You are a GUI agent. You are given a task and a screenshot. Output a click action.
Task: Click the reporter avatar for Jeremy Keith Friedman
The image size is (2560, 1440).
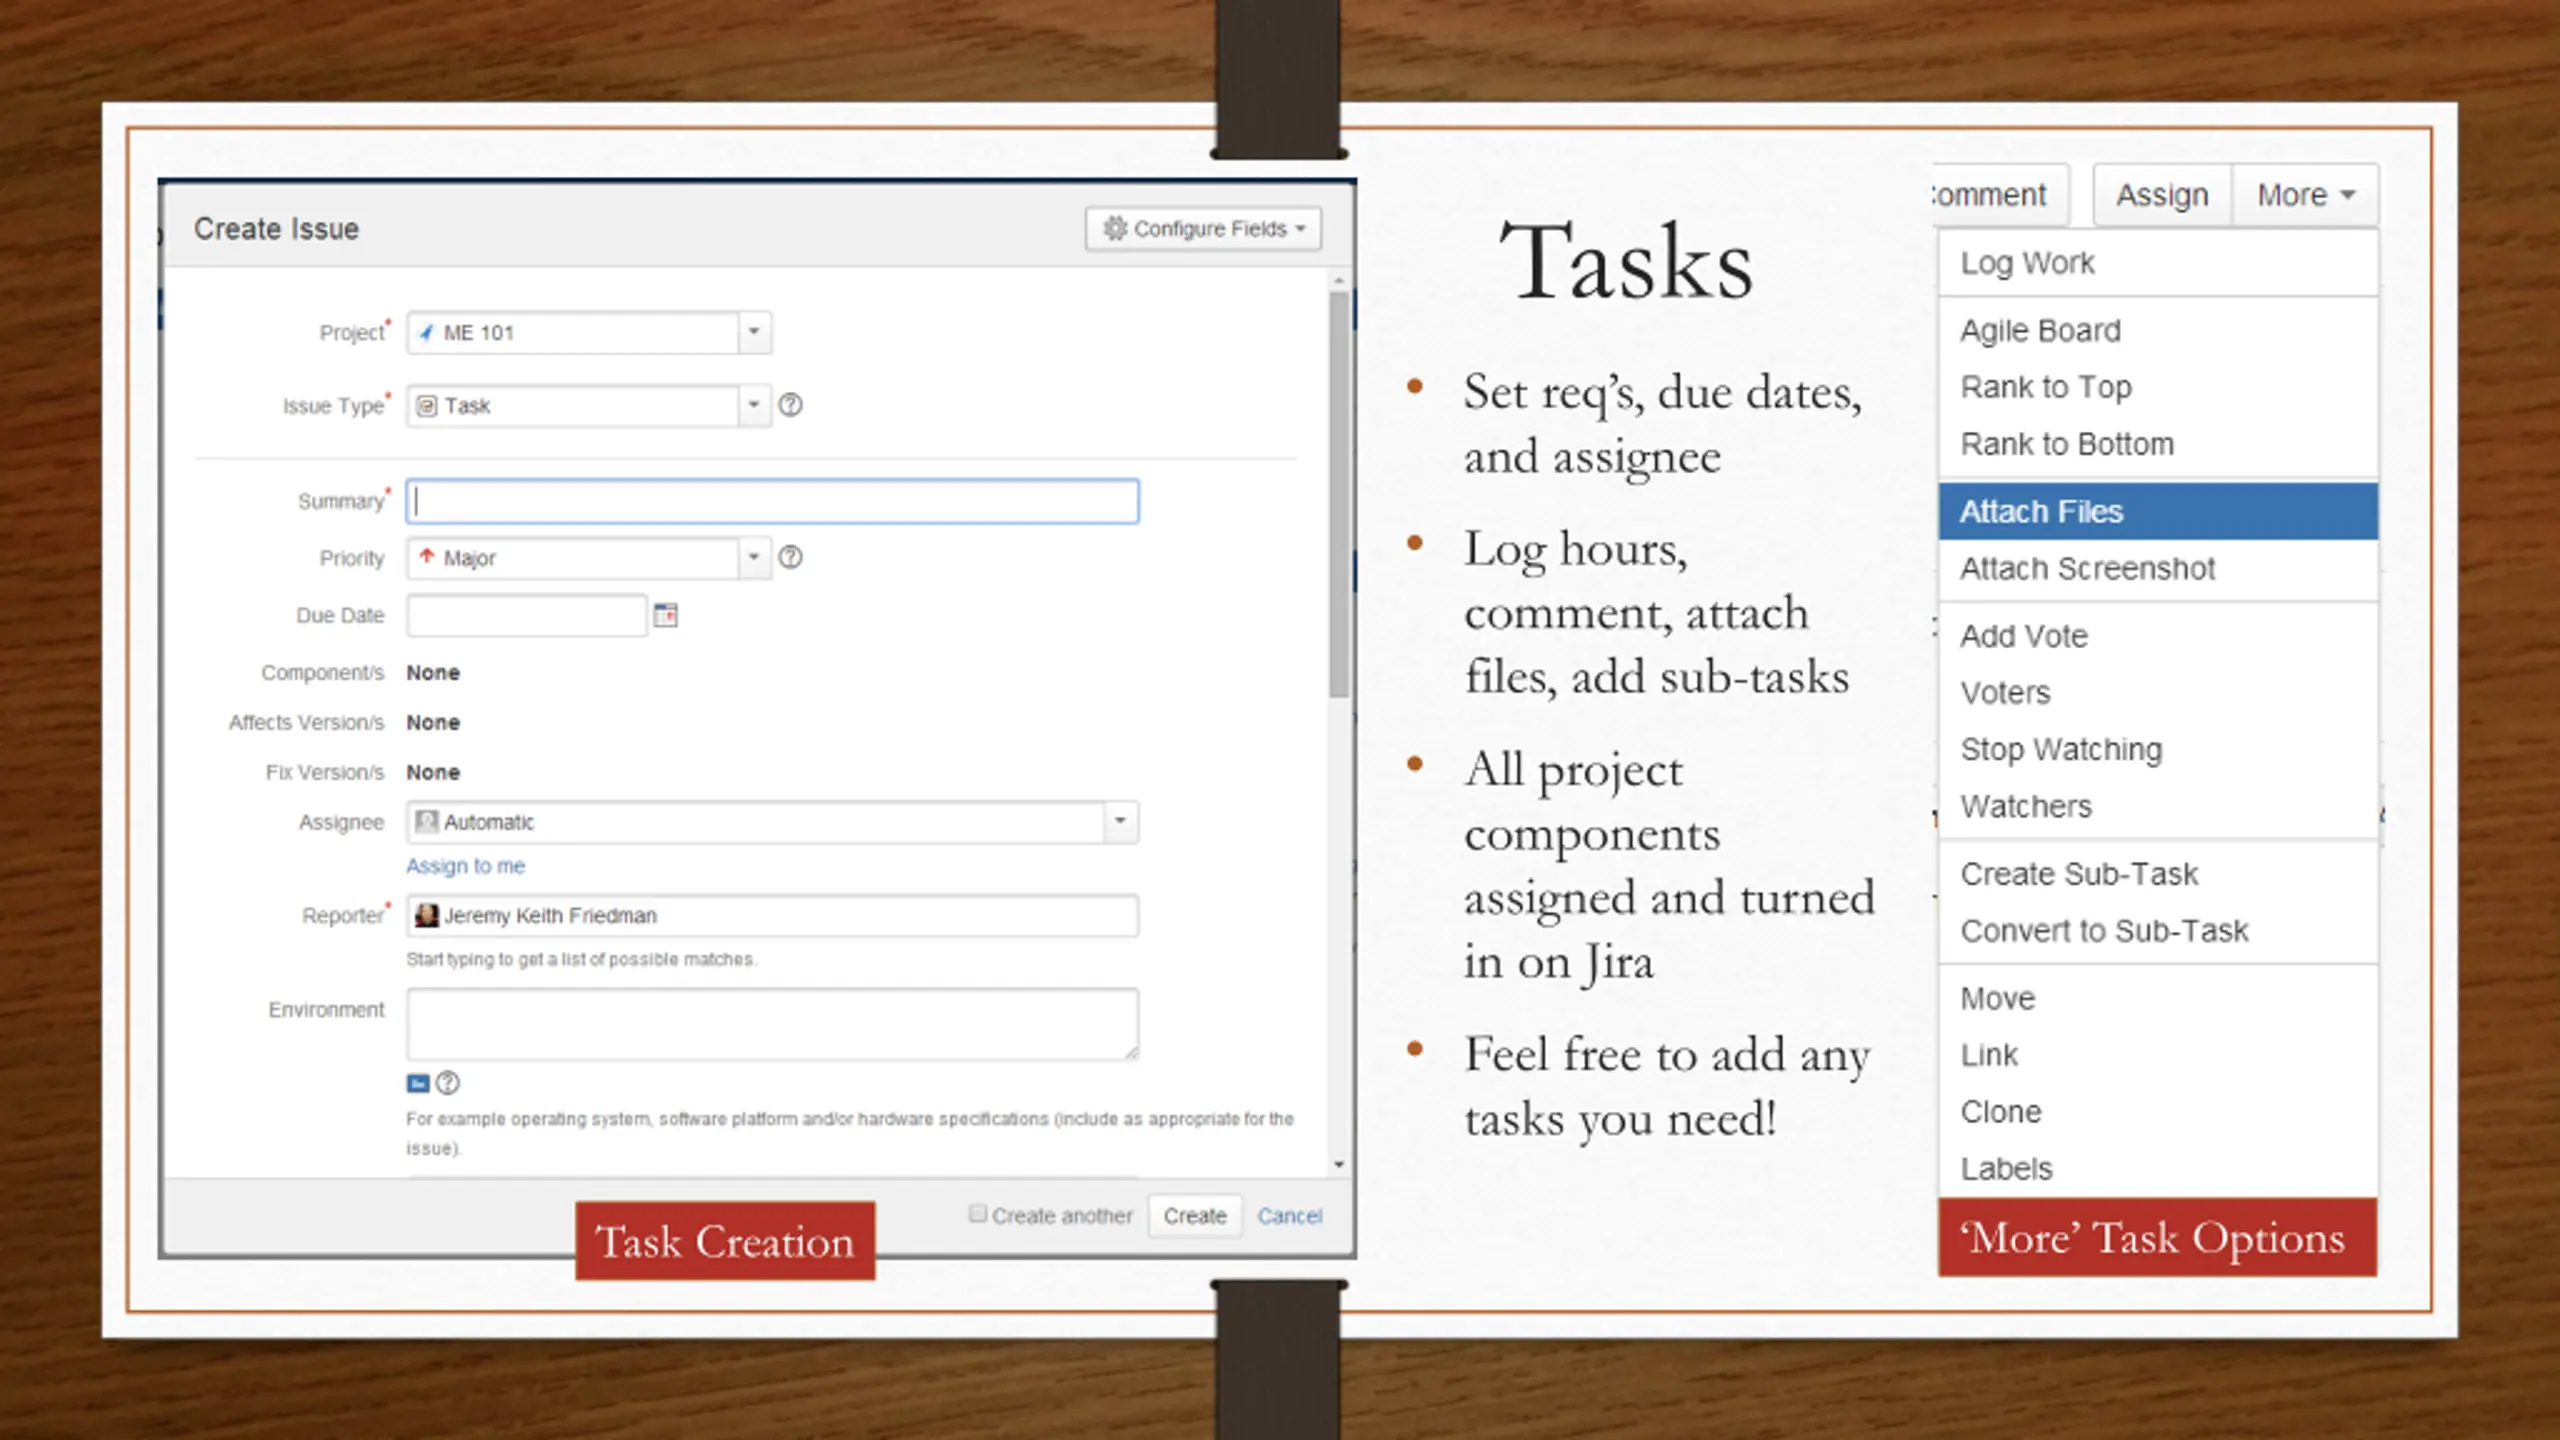[x=427, y=915]
